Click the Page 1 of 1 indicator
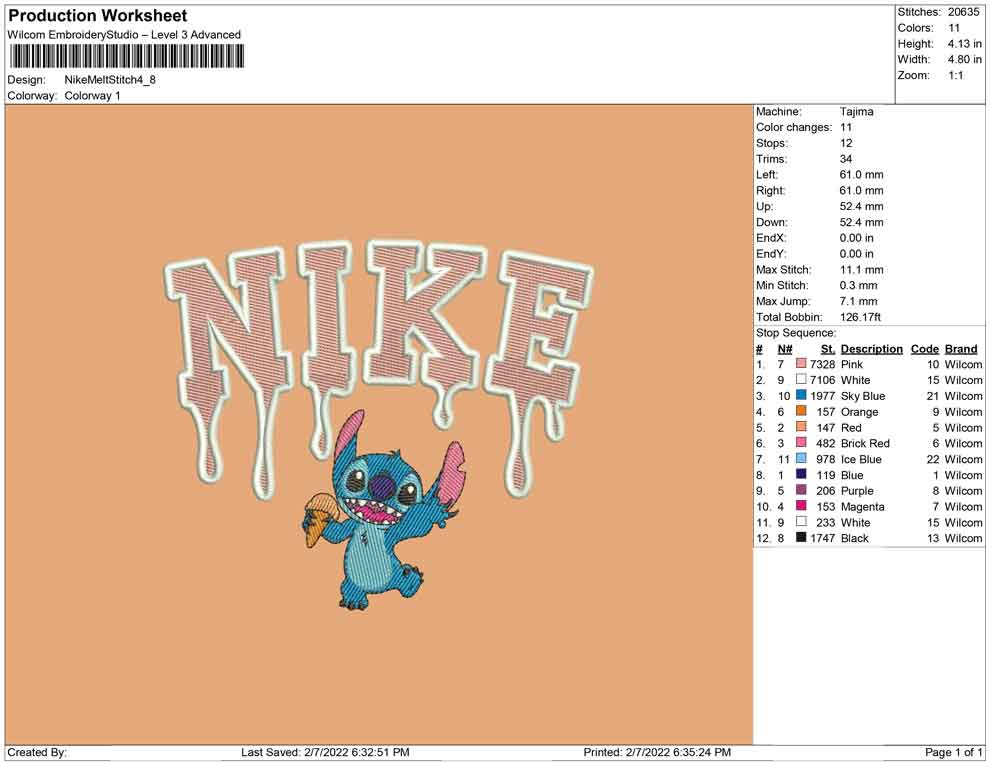 pos(953,752)
